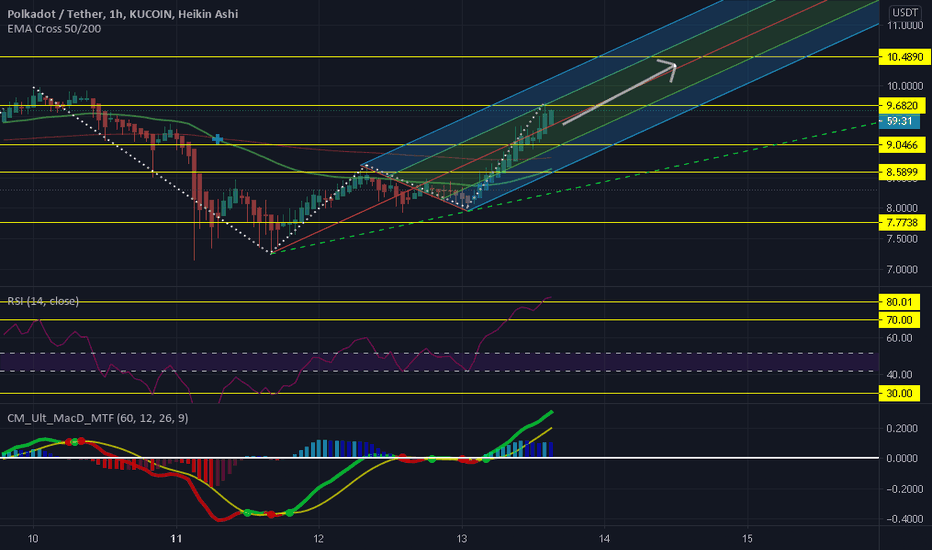Screen dimensions: 932x550
Task: Click the RSI 60.00 axis value
Action: coord(899,338)
